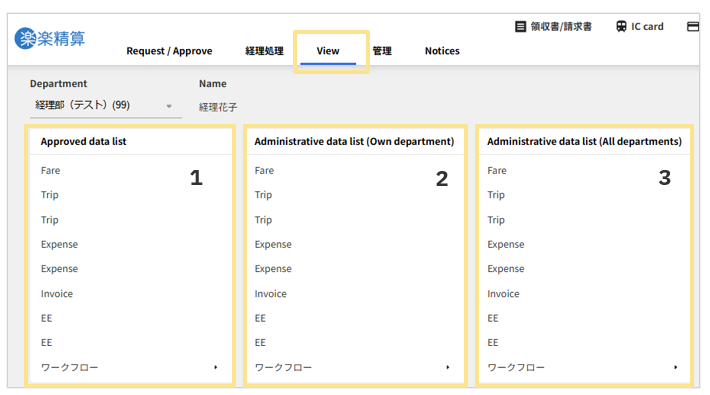Click the 楽楽精算 logo icon

(50, 39)
